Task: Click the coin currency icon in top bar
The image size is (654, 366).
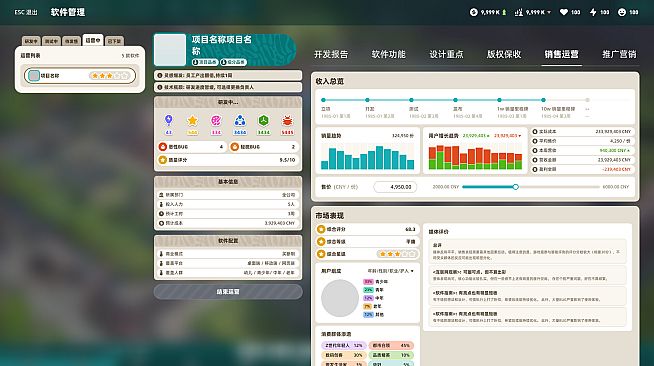Action: click(x=473, y=12)
